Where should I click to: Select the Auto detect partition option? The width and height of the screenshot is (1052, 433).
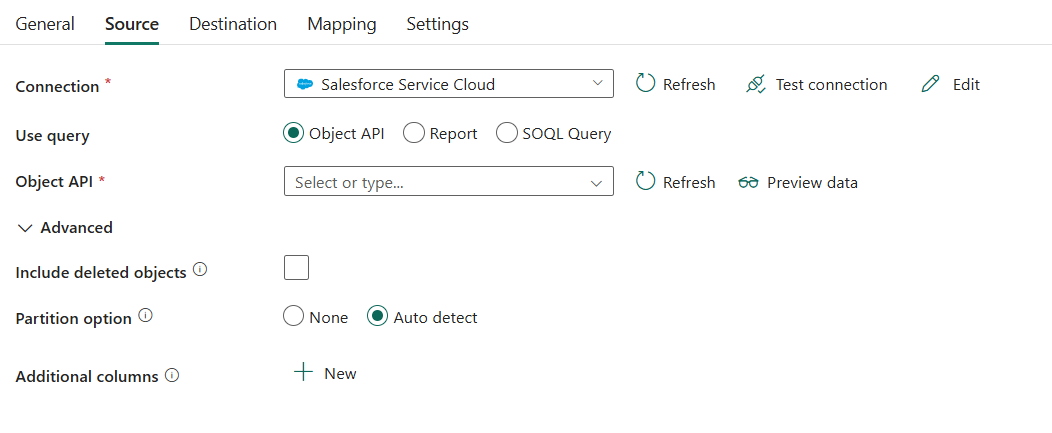[378, 317]
